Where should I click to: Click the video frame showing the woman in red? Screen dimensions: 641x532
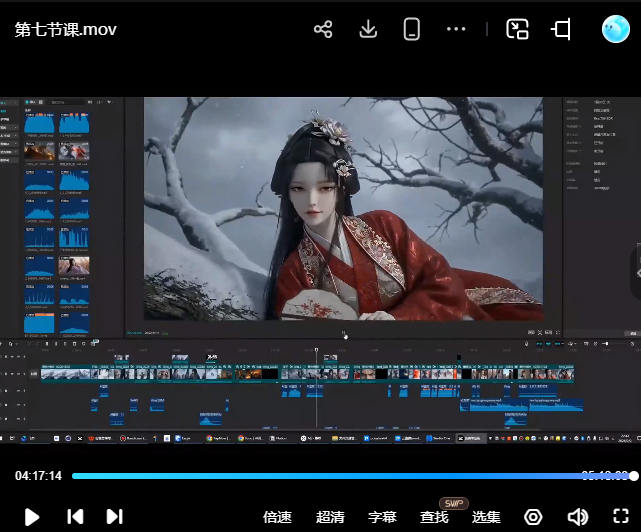coord(343,208)
